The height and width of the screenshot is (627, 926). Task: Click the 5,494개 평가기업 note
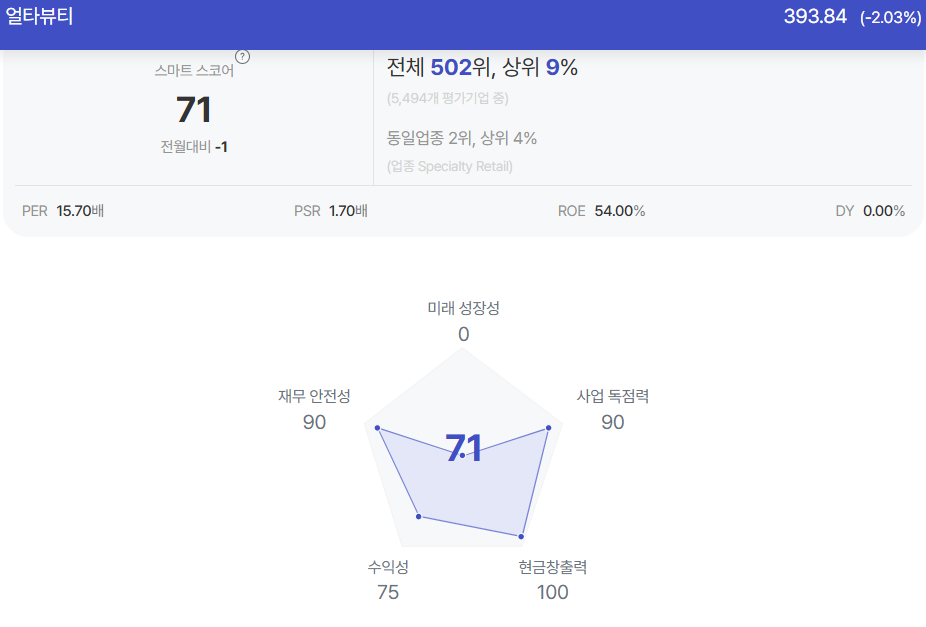pos(447,98)
